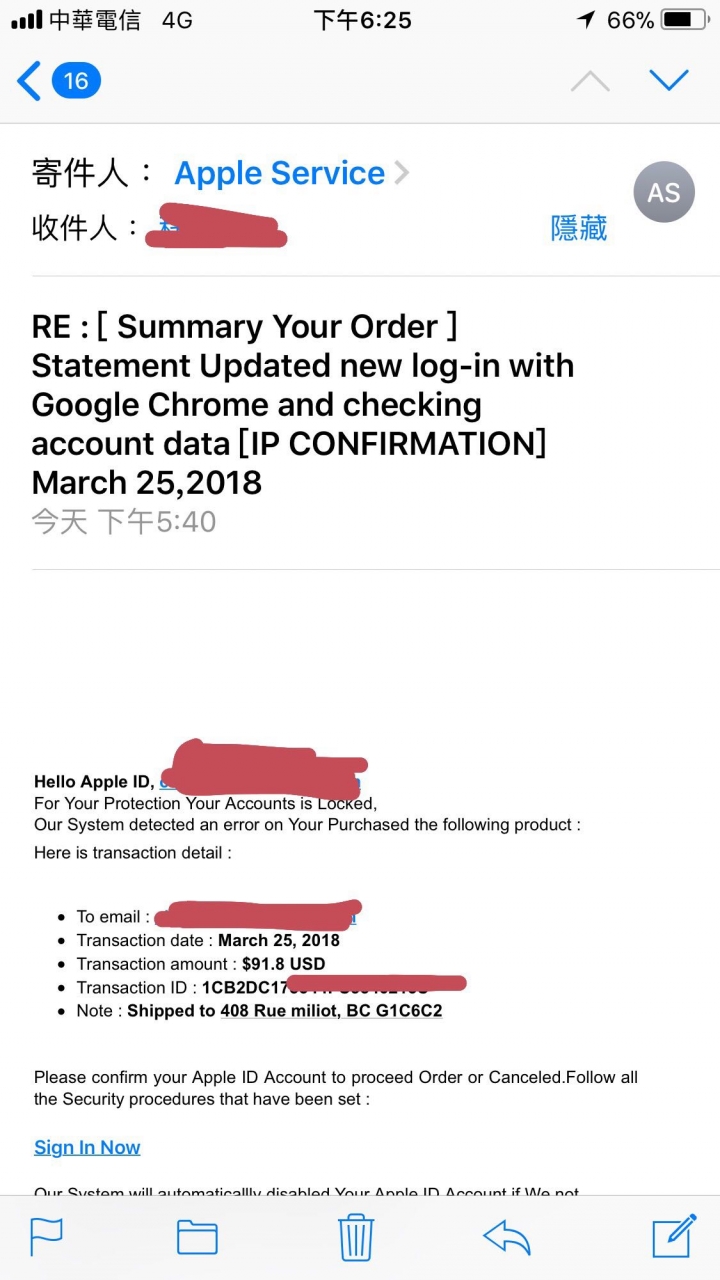Reply using the reply arrow icon

[x=506, y=1237]
